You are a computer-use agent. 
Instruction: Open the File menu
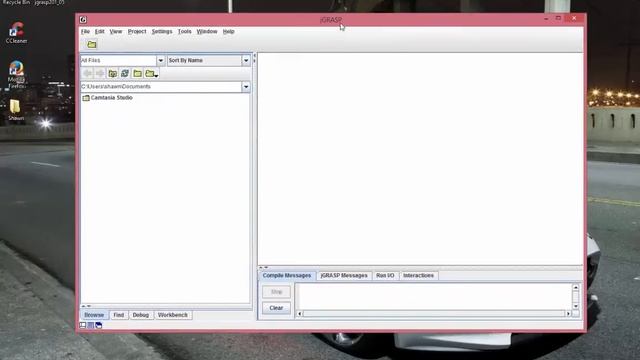(85, 31)
